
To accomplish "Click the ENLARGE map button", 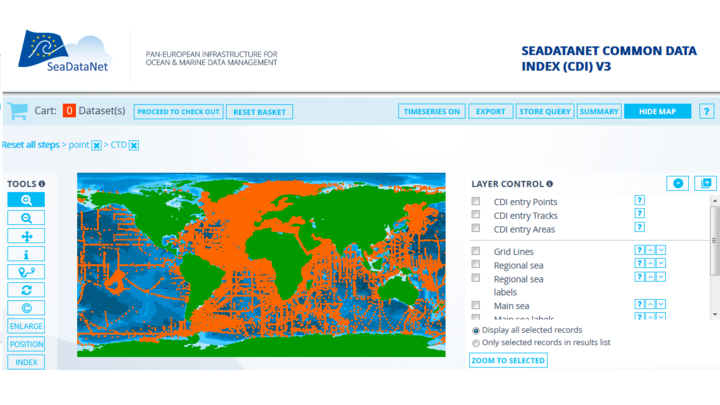I will (x=26, y=326).
